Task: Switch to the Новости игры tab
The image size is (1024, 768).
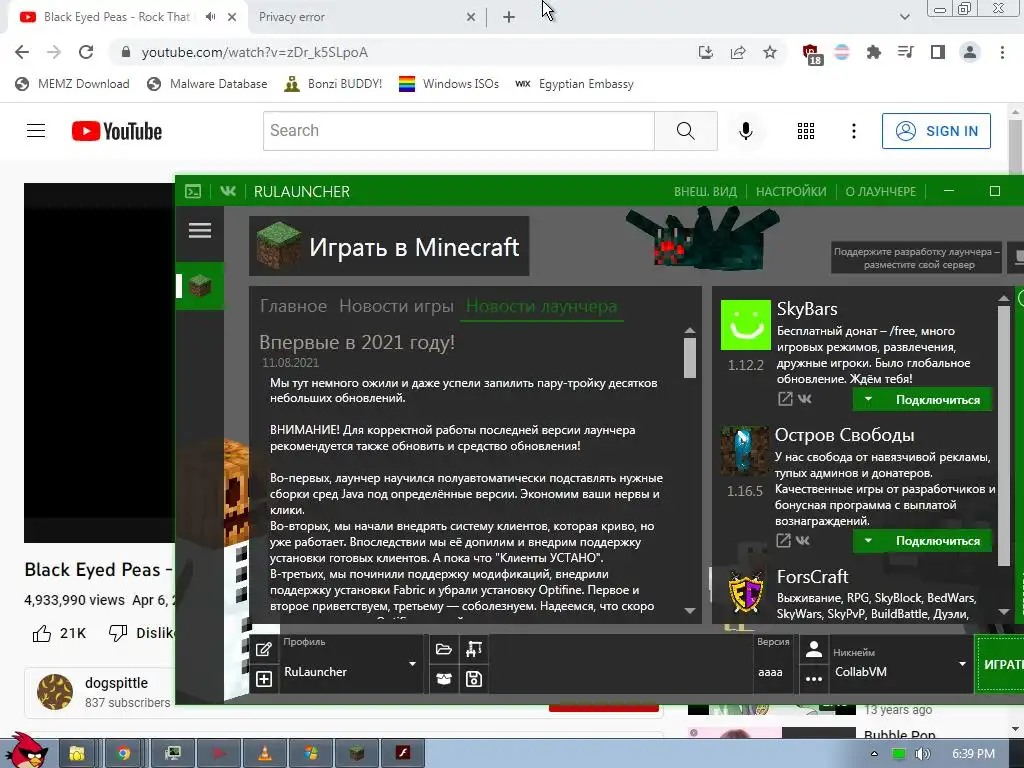Action: coord(396,306)
